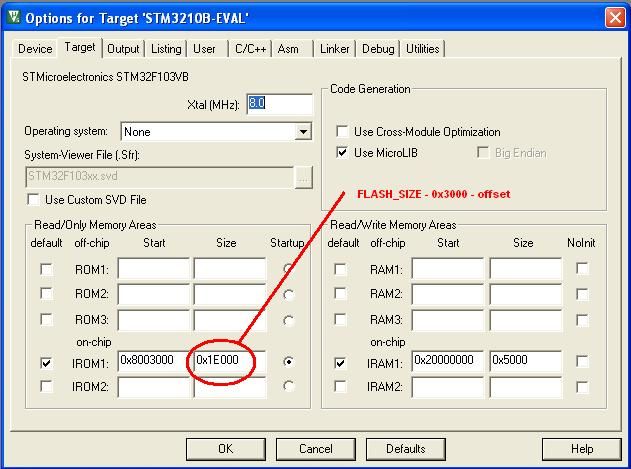Click the RAM1 Size field
This screenshot has width=631, height=469.
(x=525, y=269)
